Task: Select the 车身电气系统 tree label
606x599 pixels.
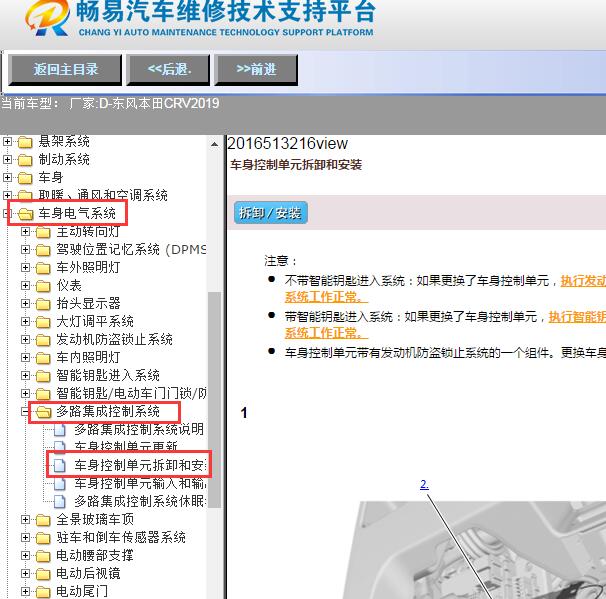Action: click(77, 213)
